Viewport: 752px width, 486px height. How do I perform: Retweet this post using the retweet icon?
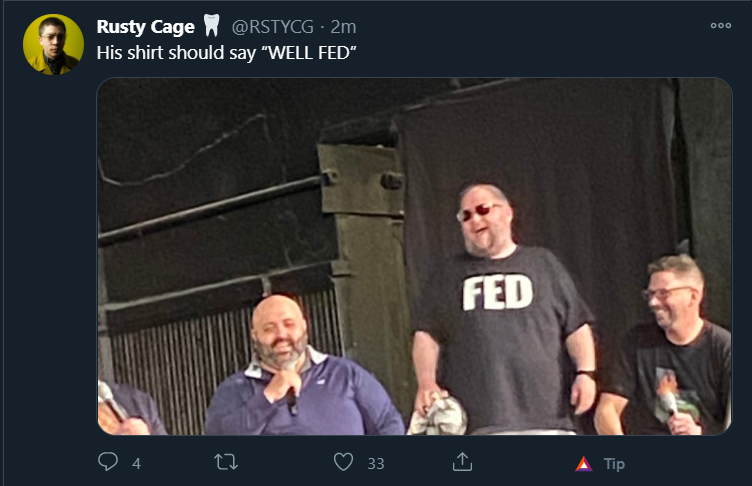(226, 462)
